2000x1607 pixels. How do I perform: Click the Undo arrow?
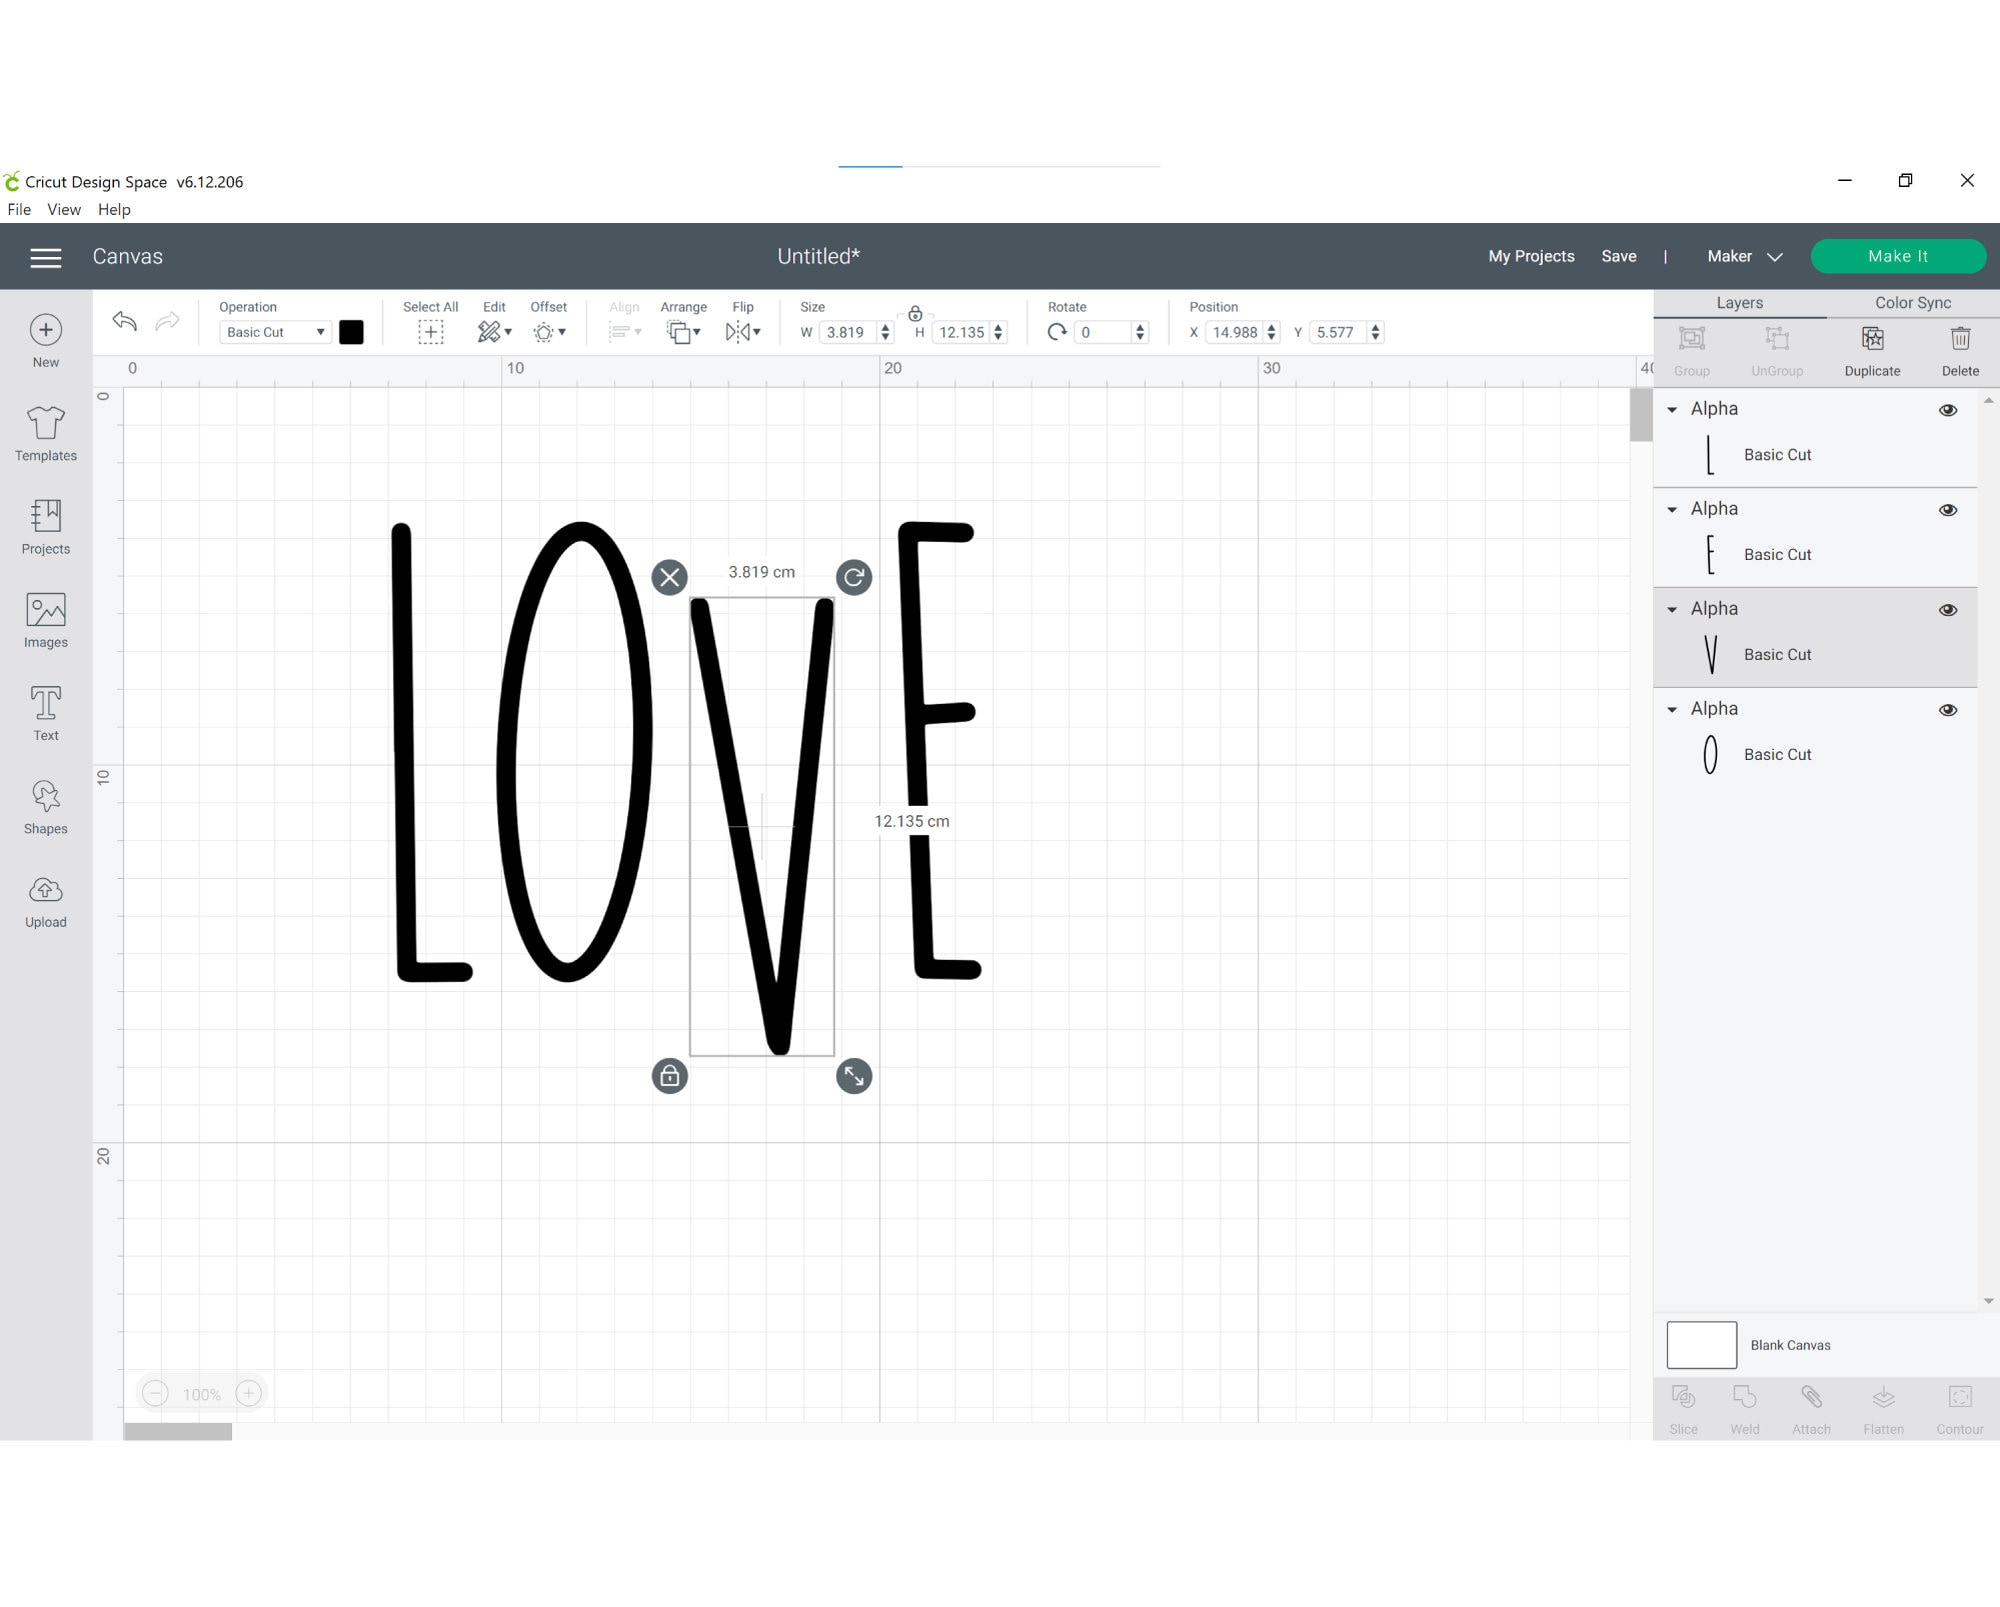pos(124,321)
